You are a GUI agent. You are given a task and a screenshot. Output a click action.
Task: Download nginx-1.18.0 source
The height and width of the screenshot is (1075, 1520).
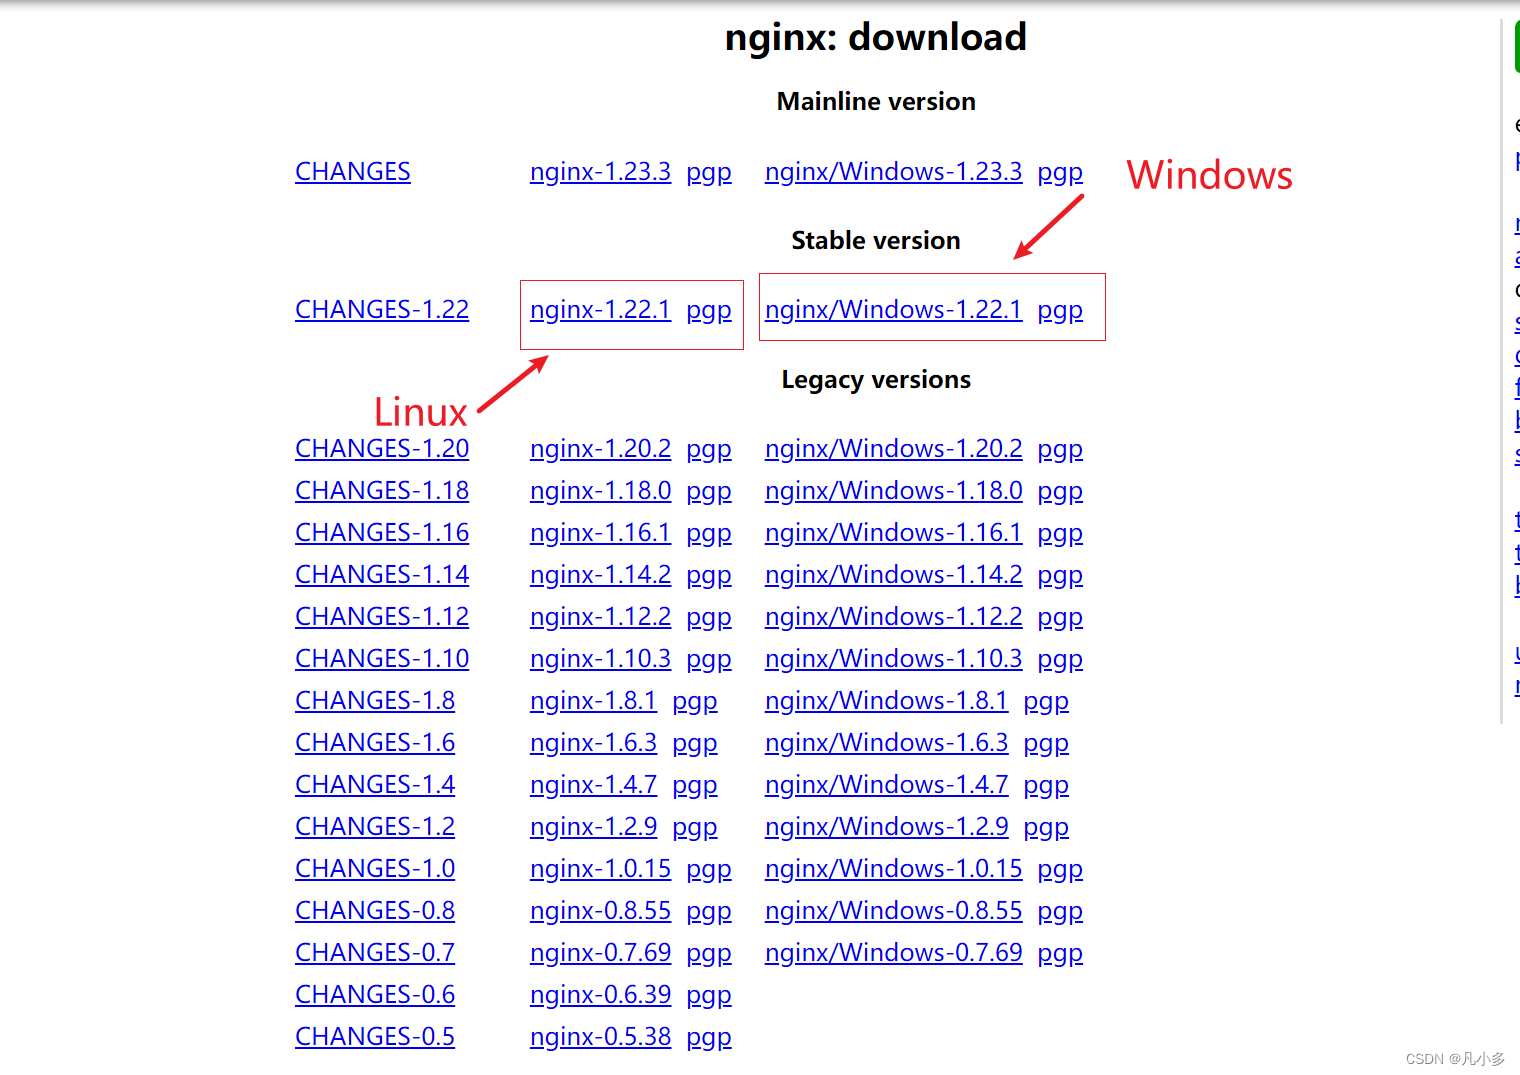pyautogui.click(x=600, y=491)
